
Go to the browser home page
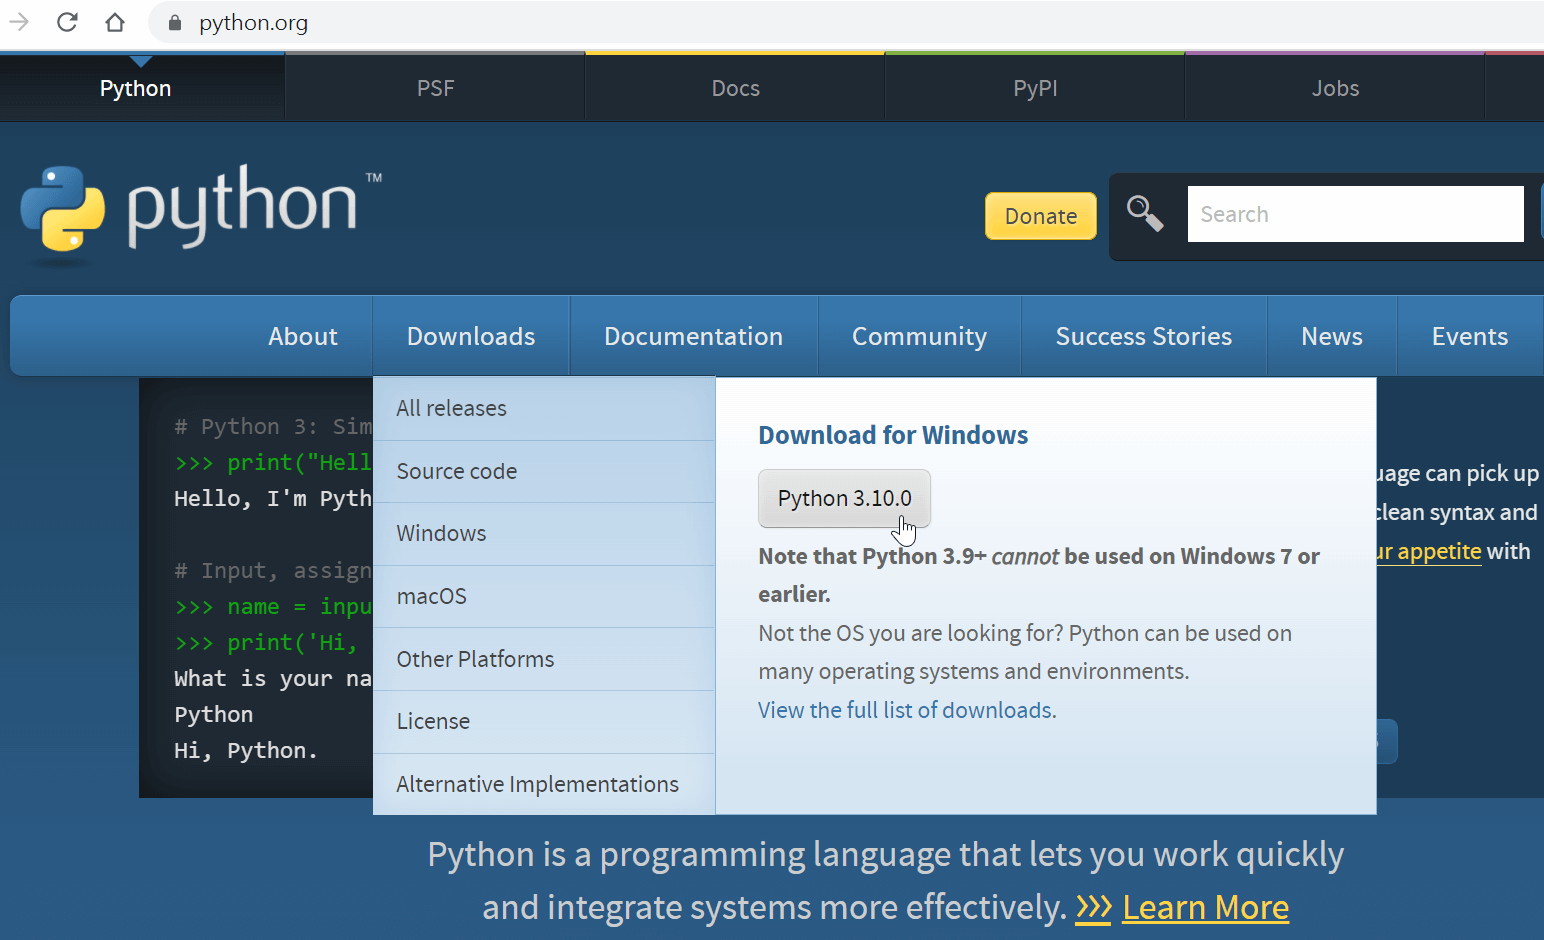point(115,22)
